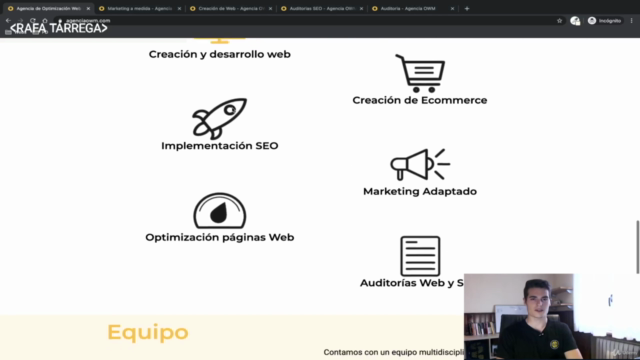Close the Marketing a medida tab
Image resolution: width=640 pixels, height=360 pixels.
[x=179, y=9]
